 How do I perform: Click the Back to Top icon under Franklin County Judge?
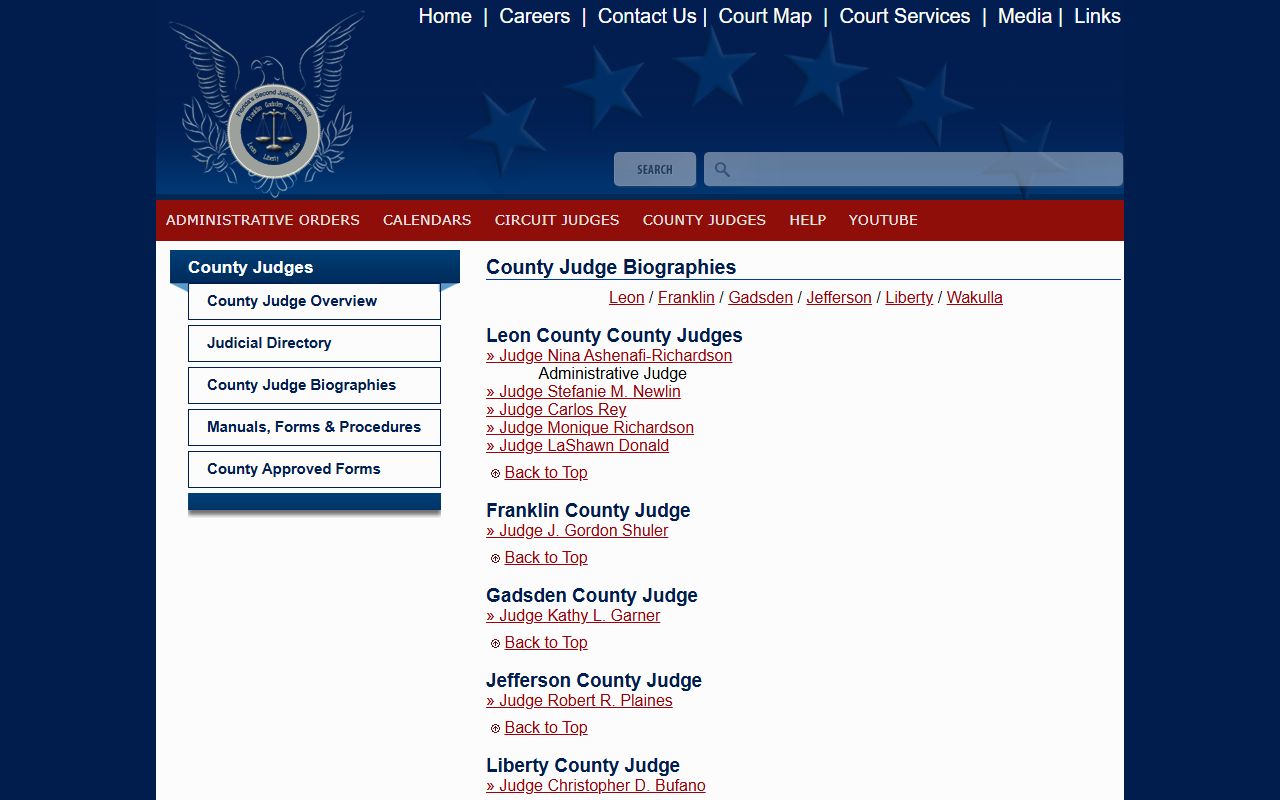pyautogui.click(x=495, y=558)
